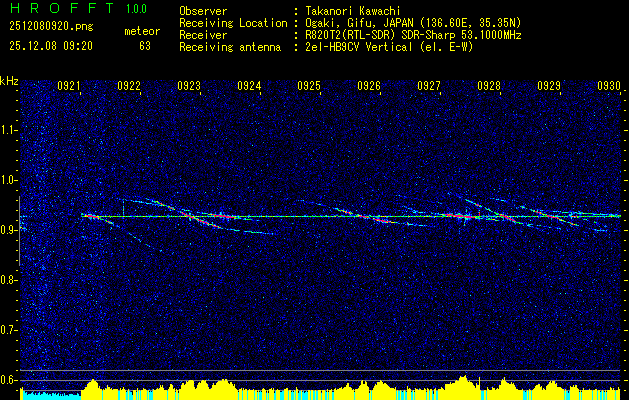The image size is (629, 400).
Task: Click time marker 0929
Action: point(549,85)
